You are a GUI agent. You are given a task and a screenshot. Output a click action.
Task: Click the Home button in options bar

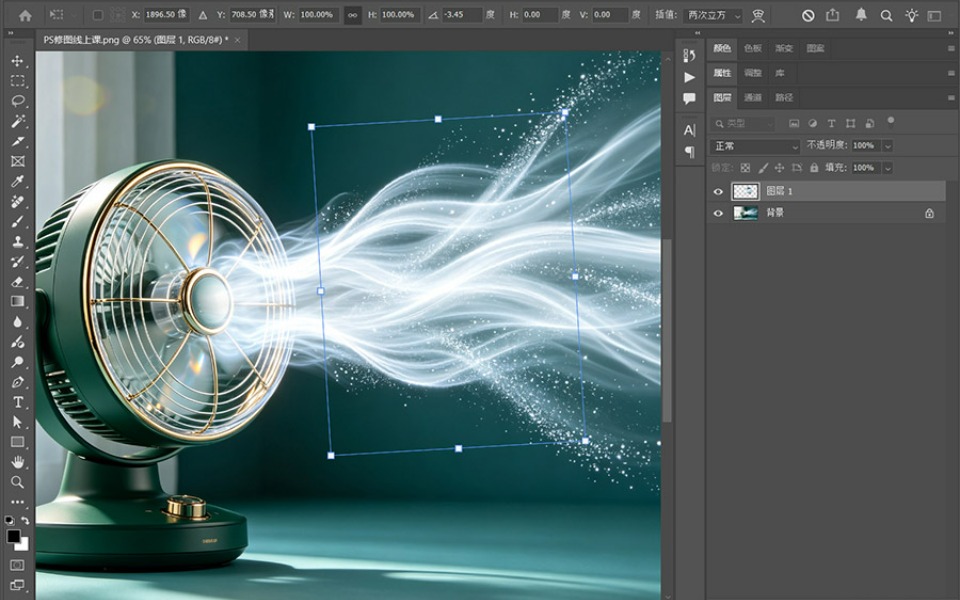pyautogui.click(x=25, y=15)
